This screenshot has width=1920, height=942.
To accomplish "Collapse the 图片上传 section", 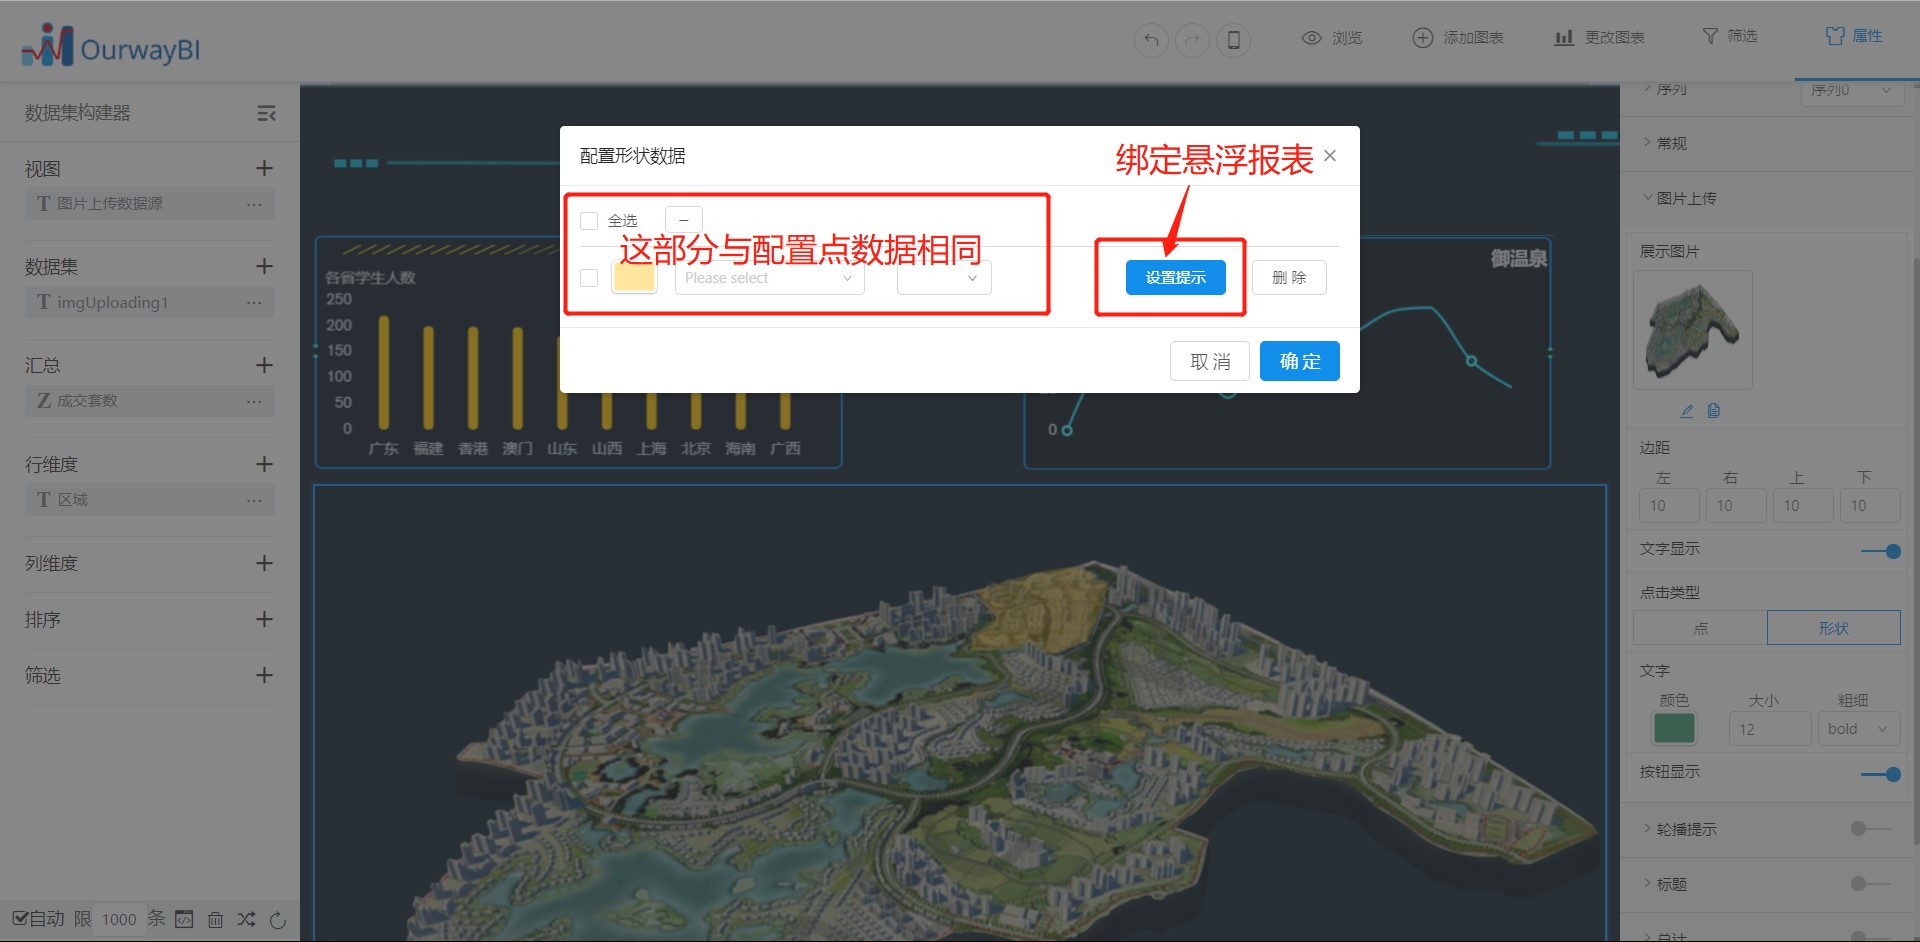I will tap(1680, 198).
